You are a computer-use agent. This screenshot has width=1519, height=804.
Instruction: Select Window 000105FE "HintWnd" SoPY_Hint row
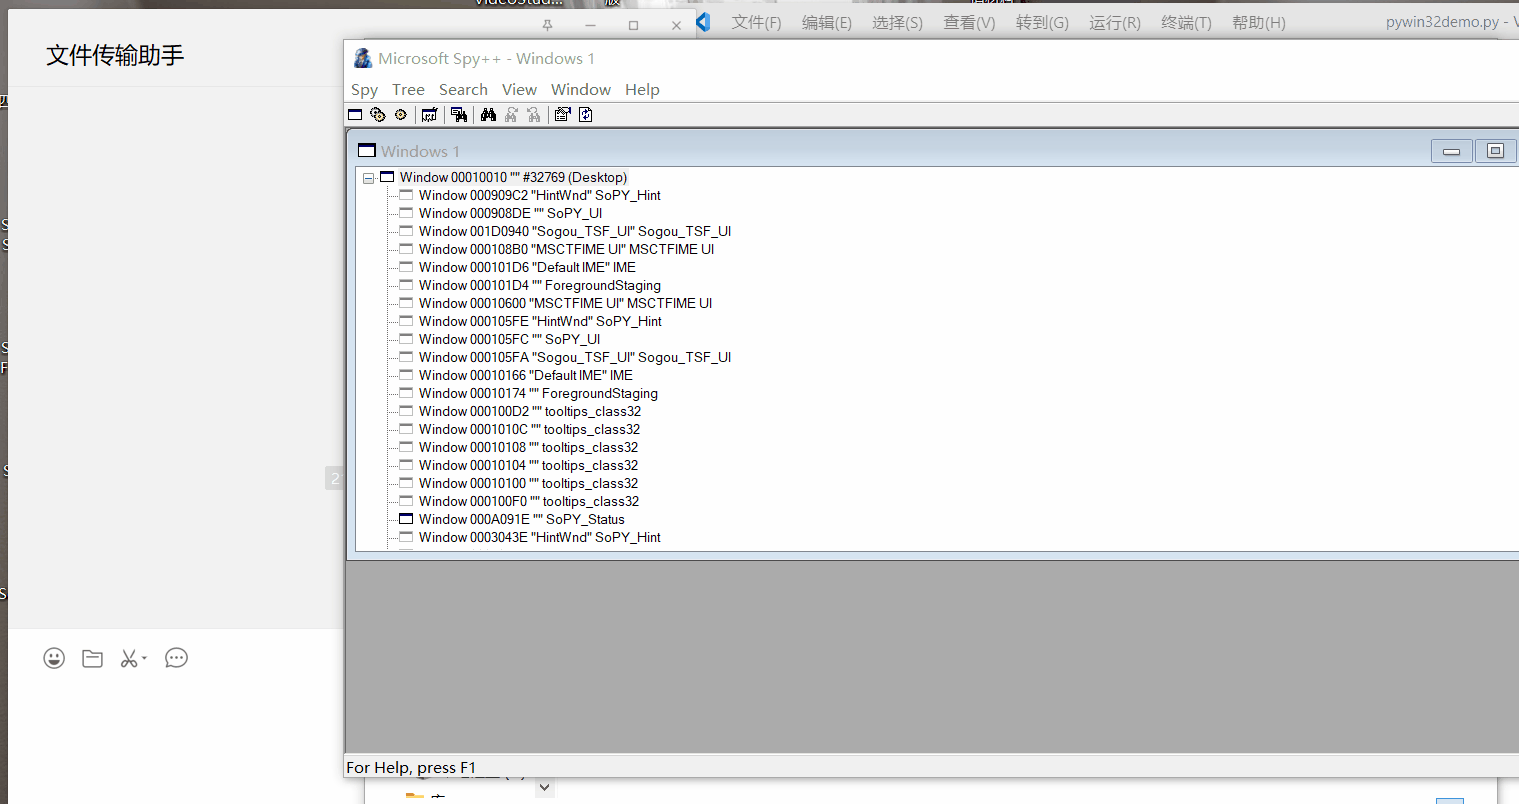tap(540, 321)
